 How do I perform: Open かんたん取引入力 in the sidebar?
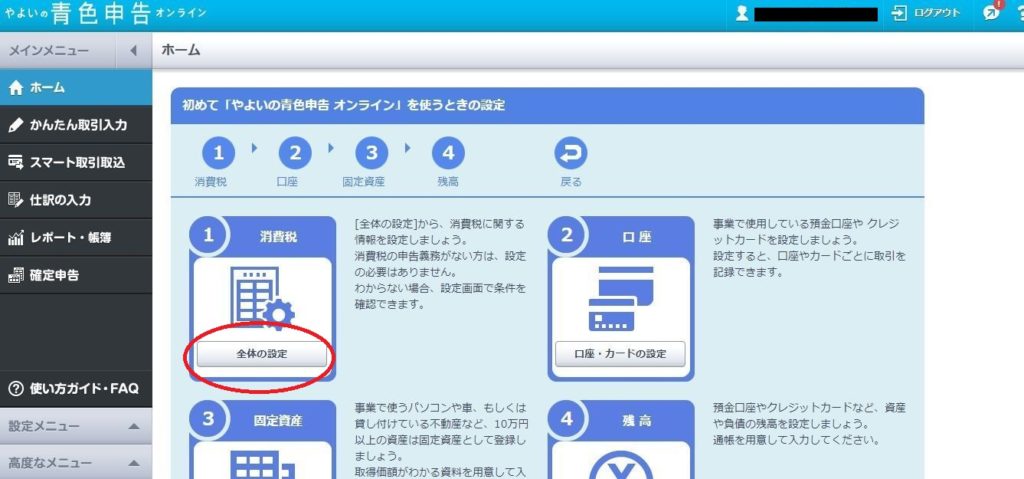point(76,125)
